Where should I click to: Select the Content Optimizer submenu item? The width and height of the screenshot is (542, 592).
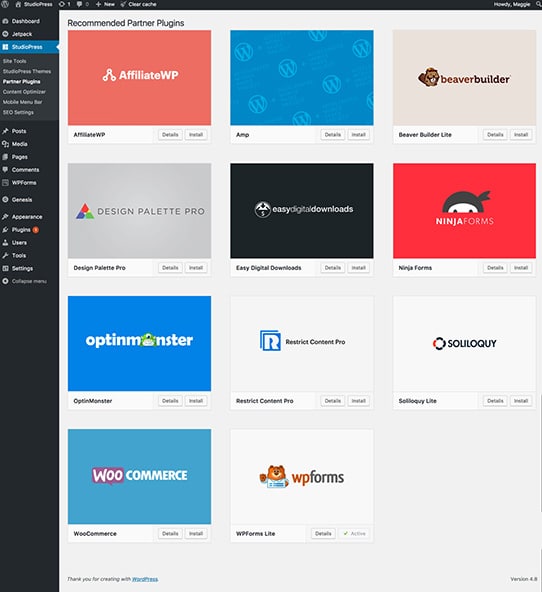pos(24,92)
